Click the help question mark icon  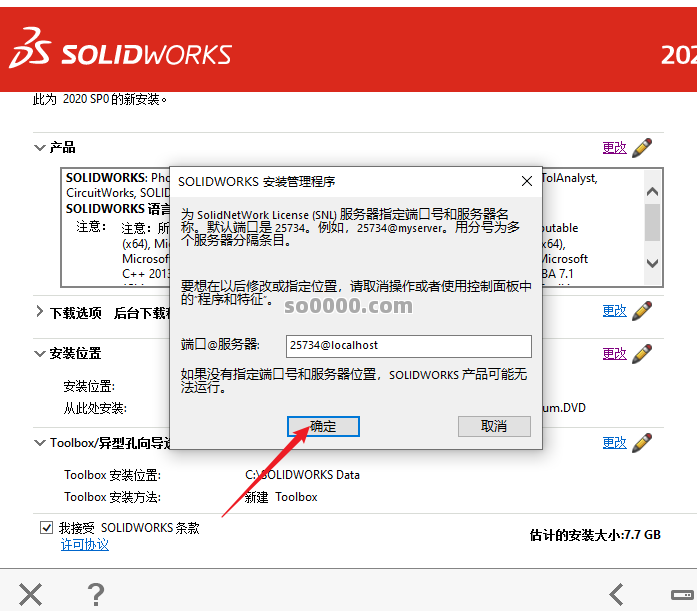click(x=96, y=595)
